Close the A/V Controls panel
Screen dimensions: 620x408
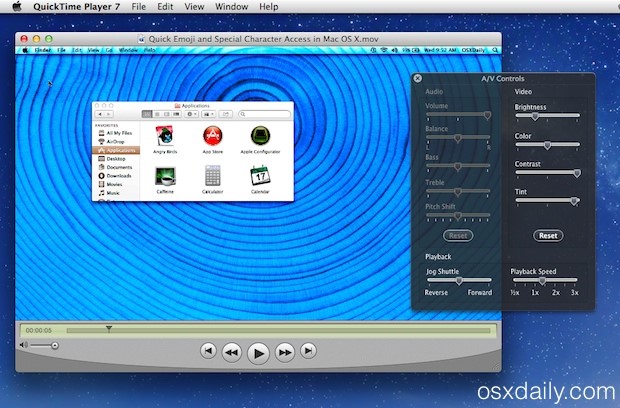[418, 78]
